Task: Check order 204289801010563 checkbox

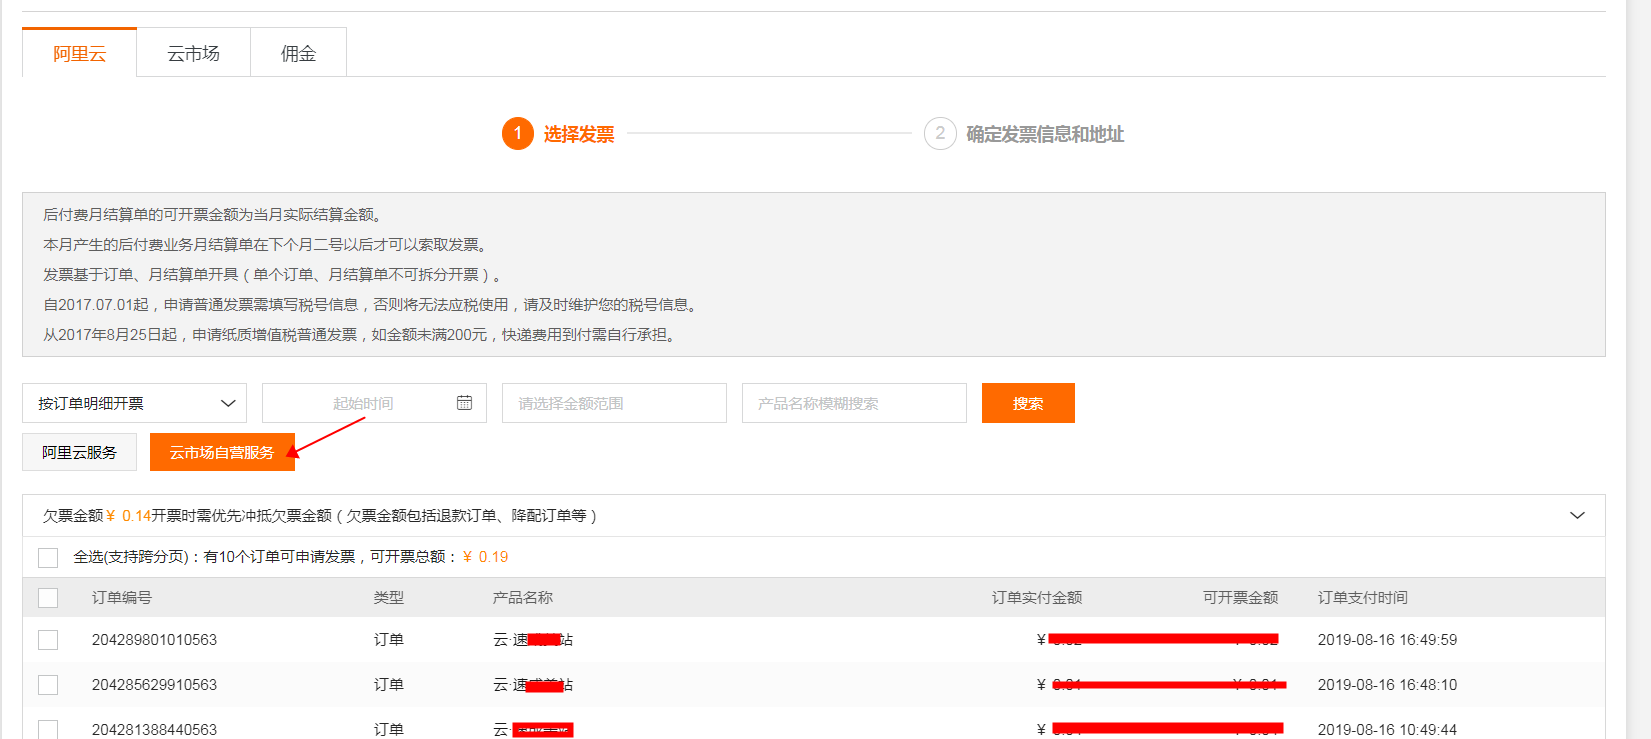Action: coord(48,640)
